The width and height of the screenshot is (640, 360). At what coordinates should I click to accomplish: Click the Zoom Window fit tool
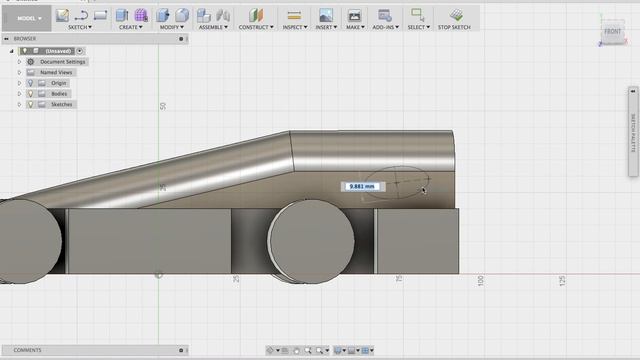pyautogui.click(x=319, y=350)
